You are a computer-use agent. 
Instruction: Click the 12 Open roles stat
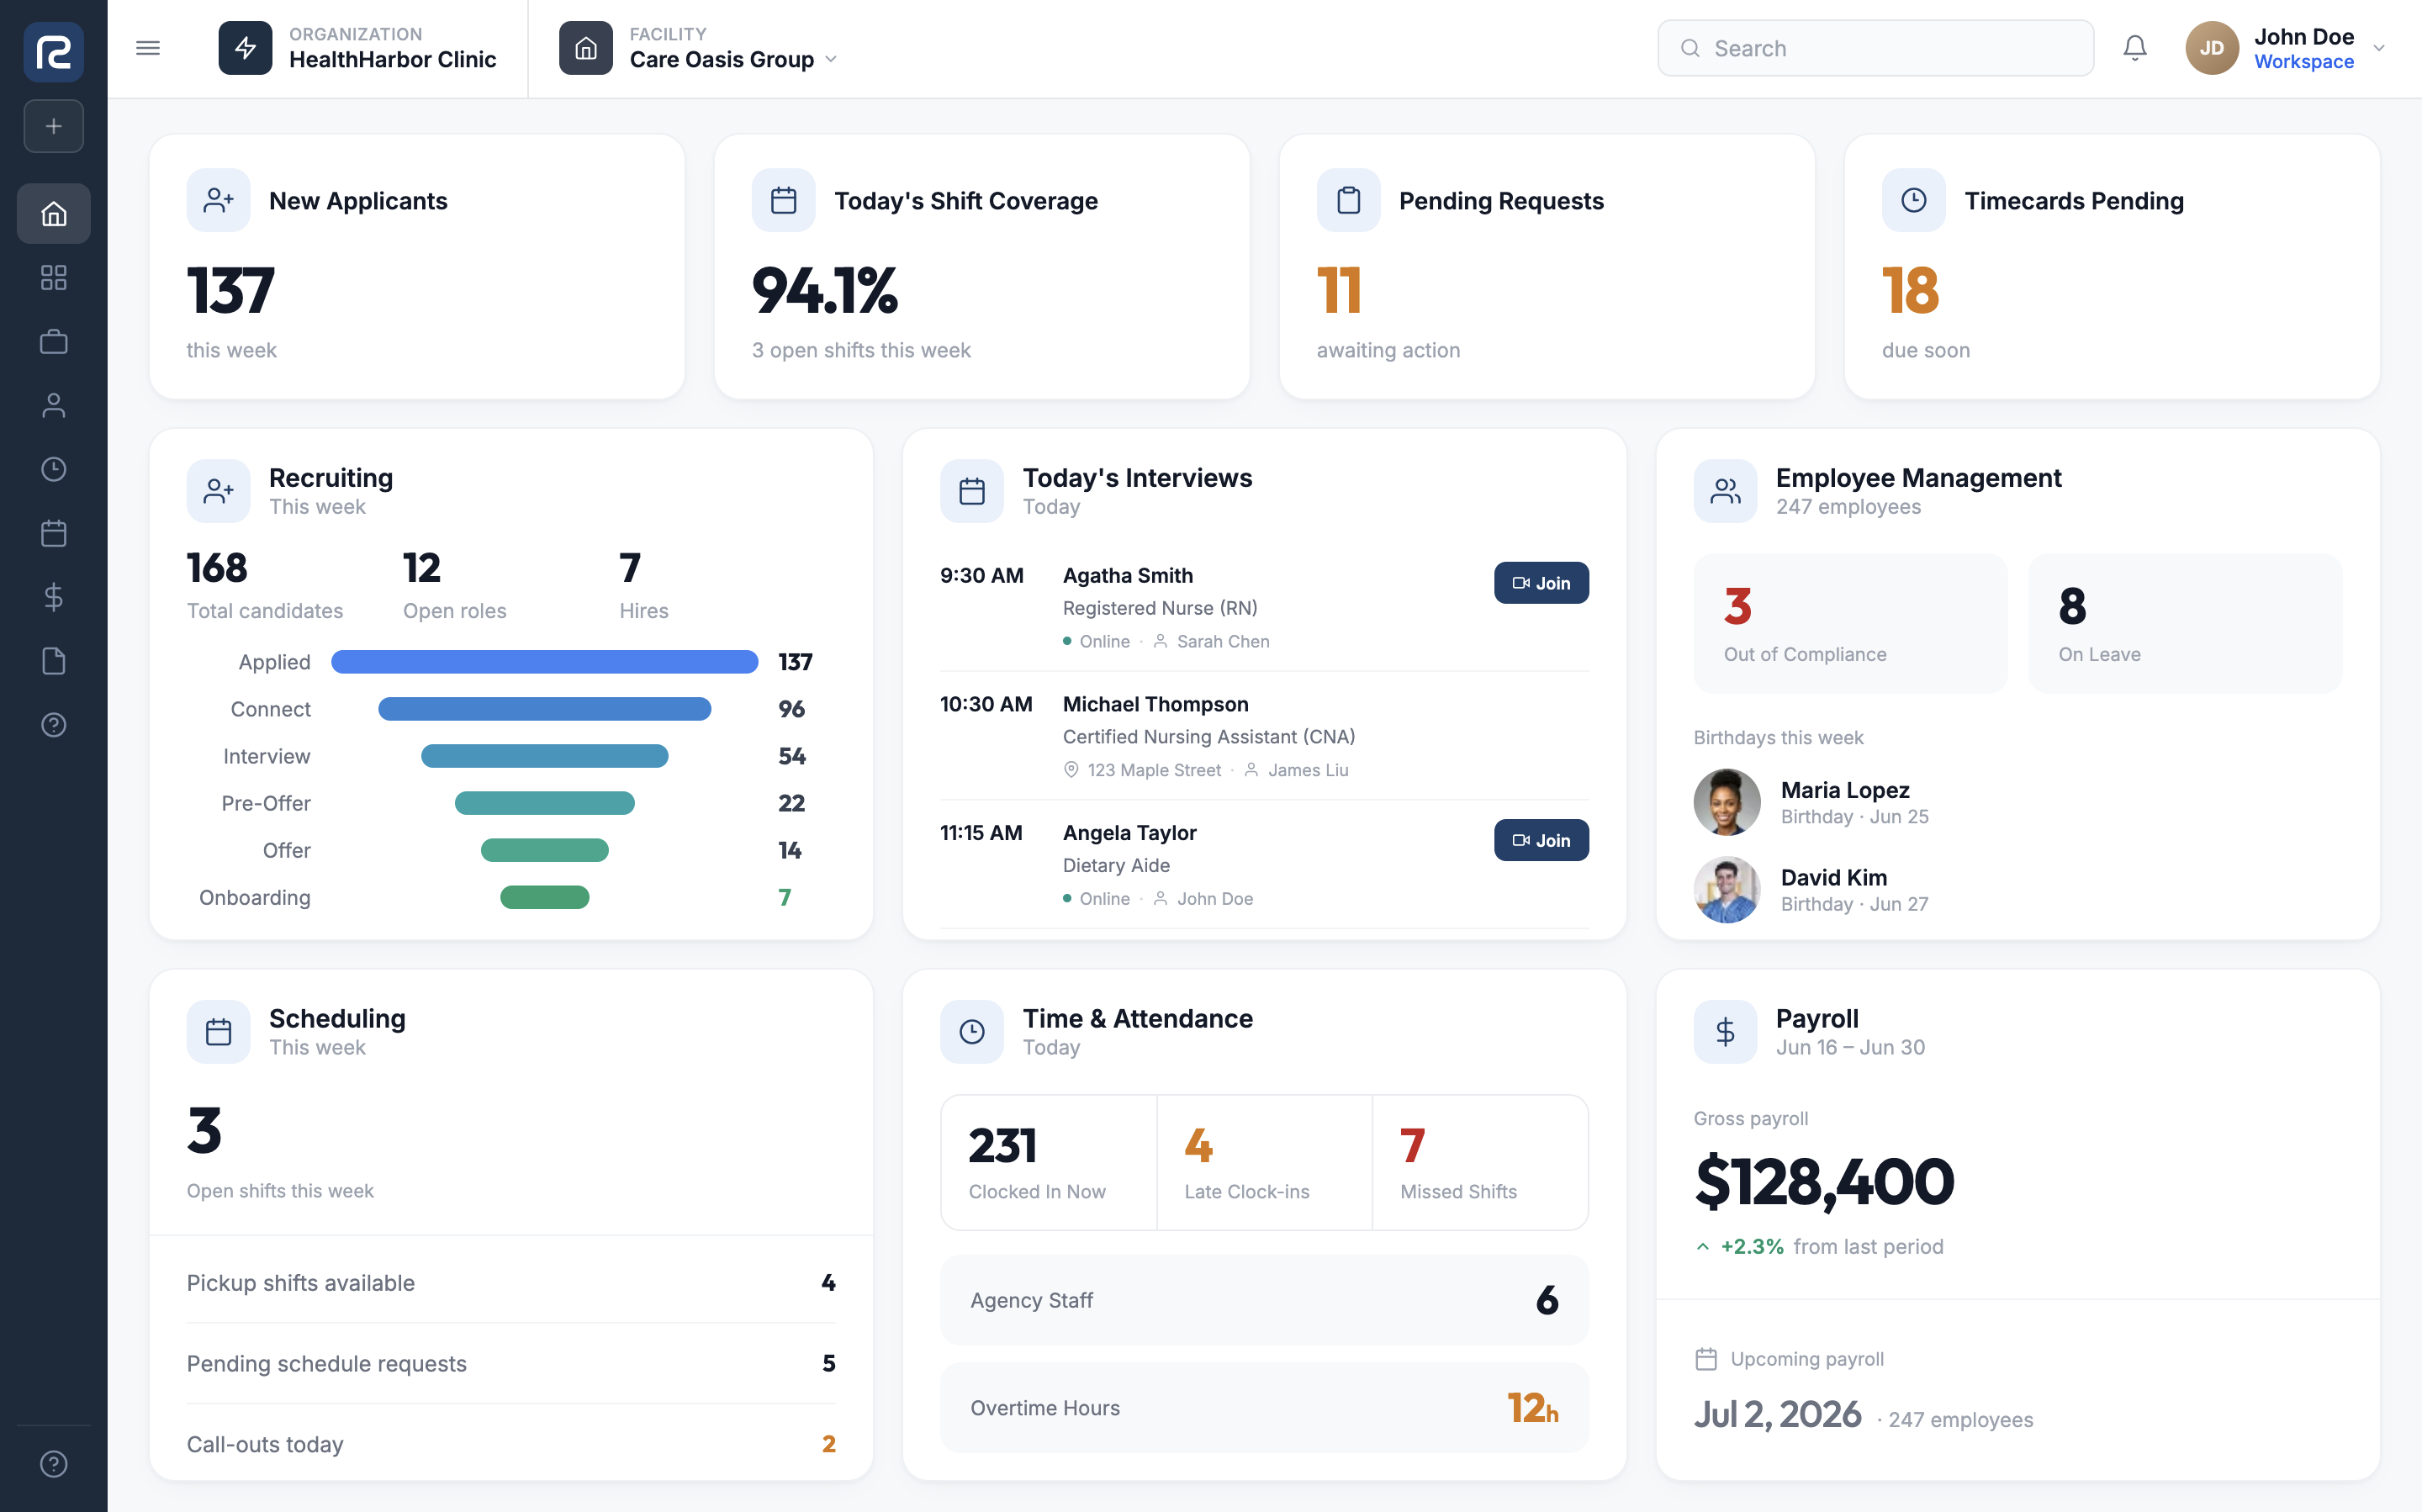pos(454,585)
